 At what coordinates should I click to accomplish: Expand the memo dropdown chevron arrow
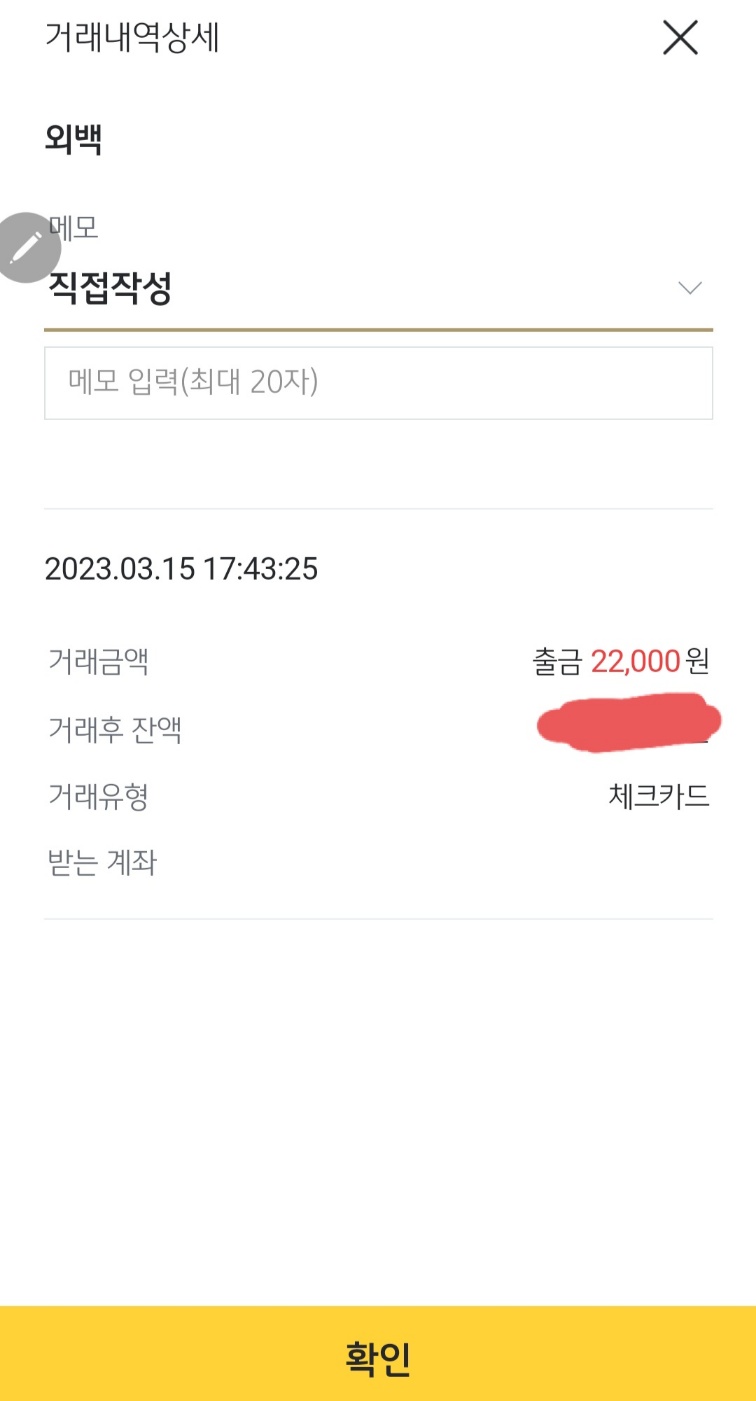[x=689, y=289]
